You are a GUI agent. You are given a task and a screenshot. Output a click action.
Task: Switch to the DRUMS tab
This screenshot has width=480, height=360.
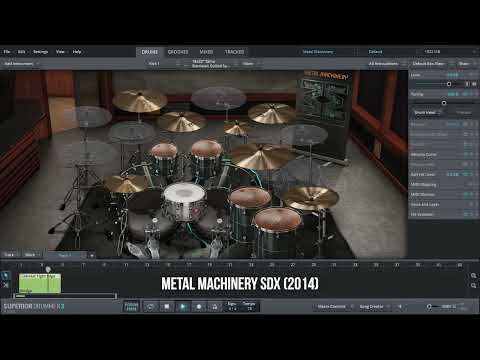tap(150, 52)
